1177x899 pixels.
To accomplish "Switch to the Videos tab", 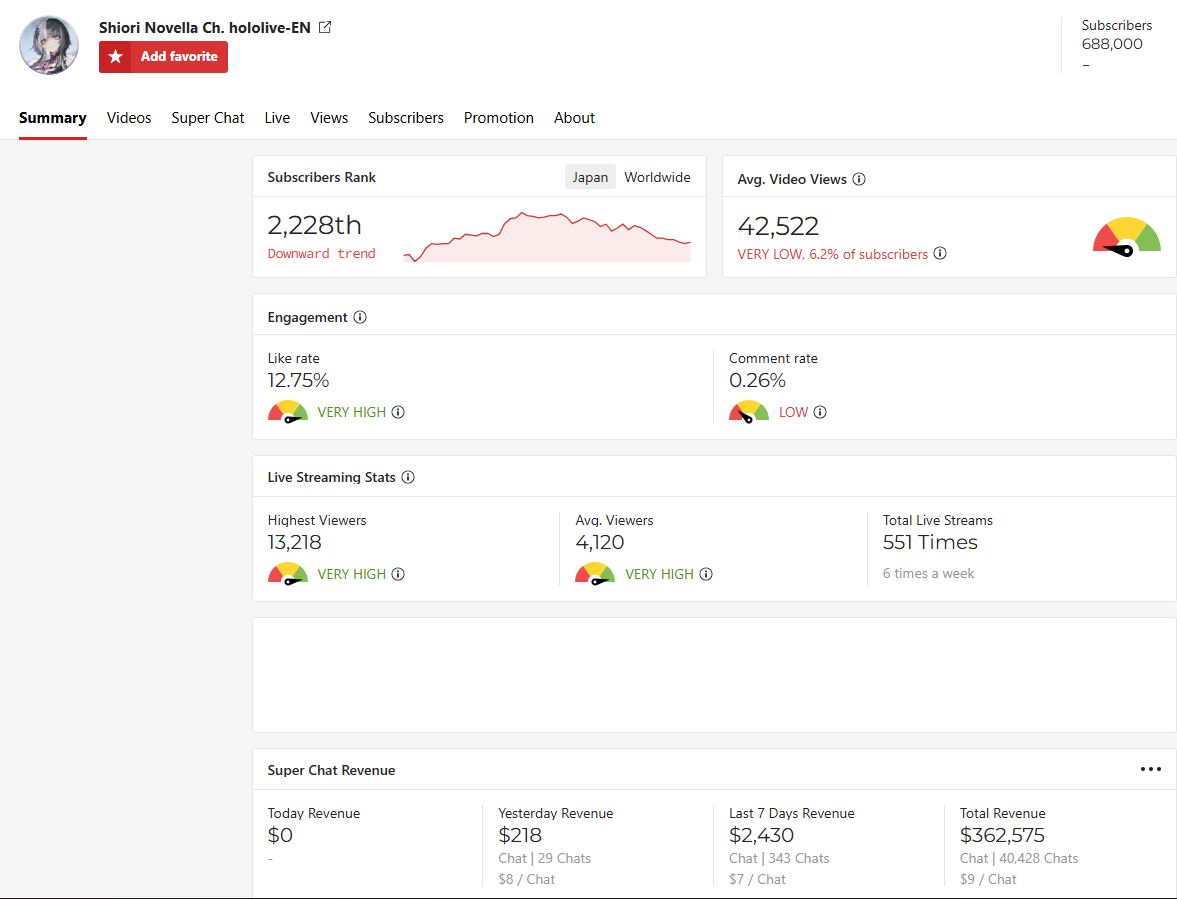I will tap(129, 118).
